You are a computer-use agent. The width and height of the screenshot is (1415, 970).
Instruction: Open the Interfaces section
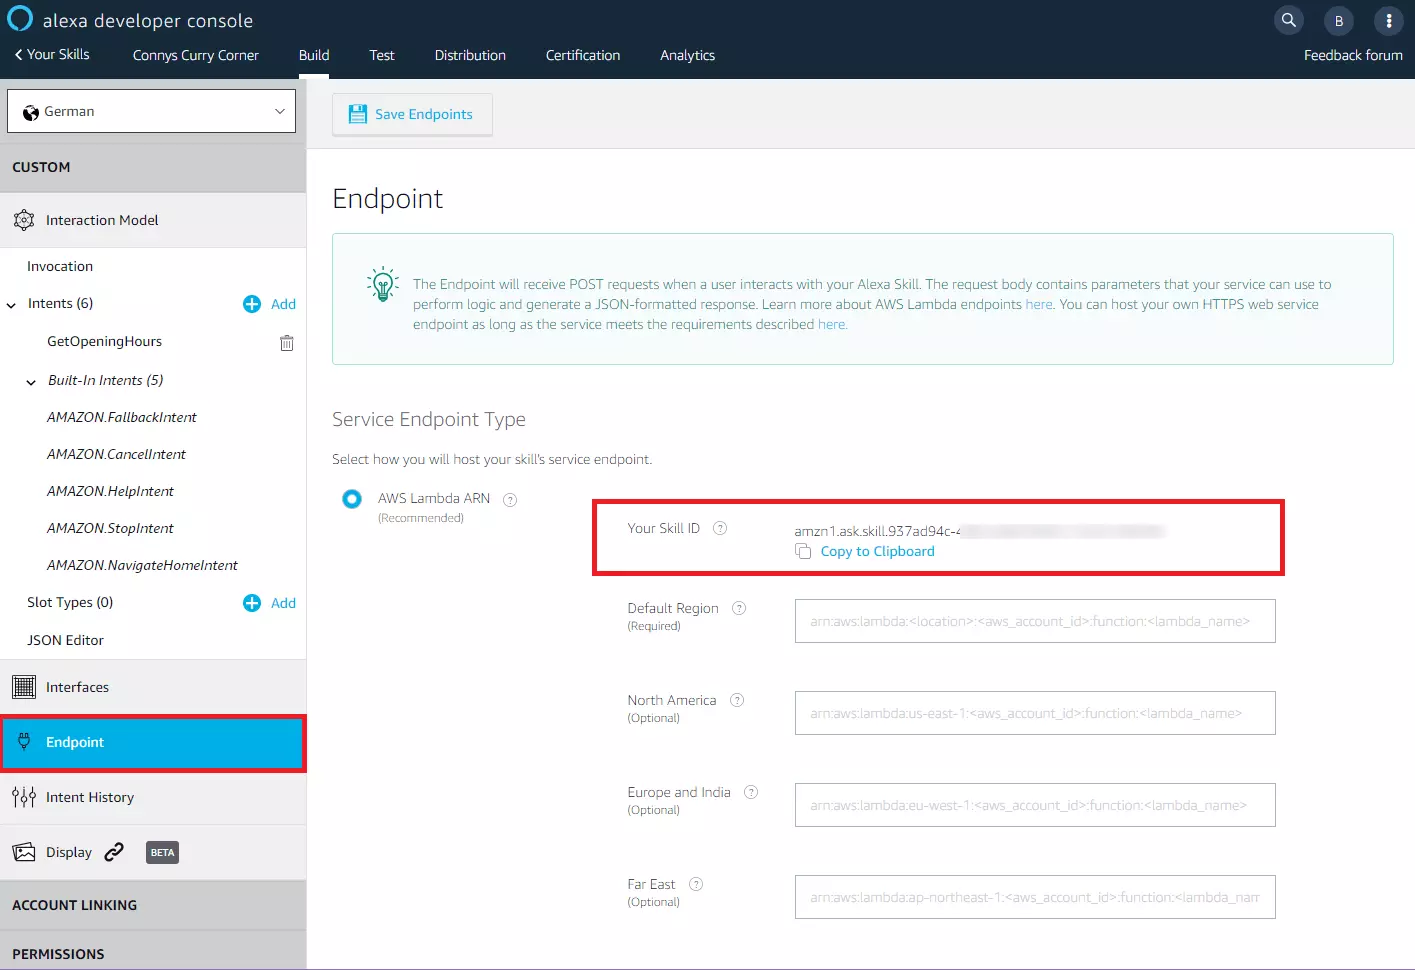point(153,687)
